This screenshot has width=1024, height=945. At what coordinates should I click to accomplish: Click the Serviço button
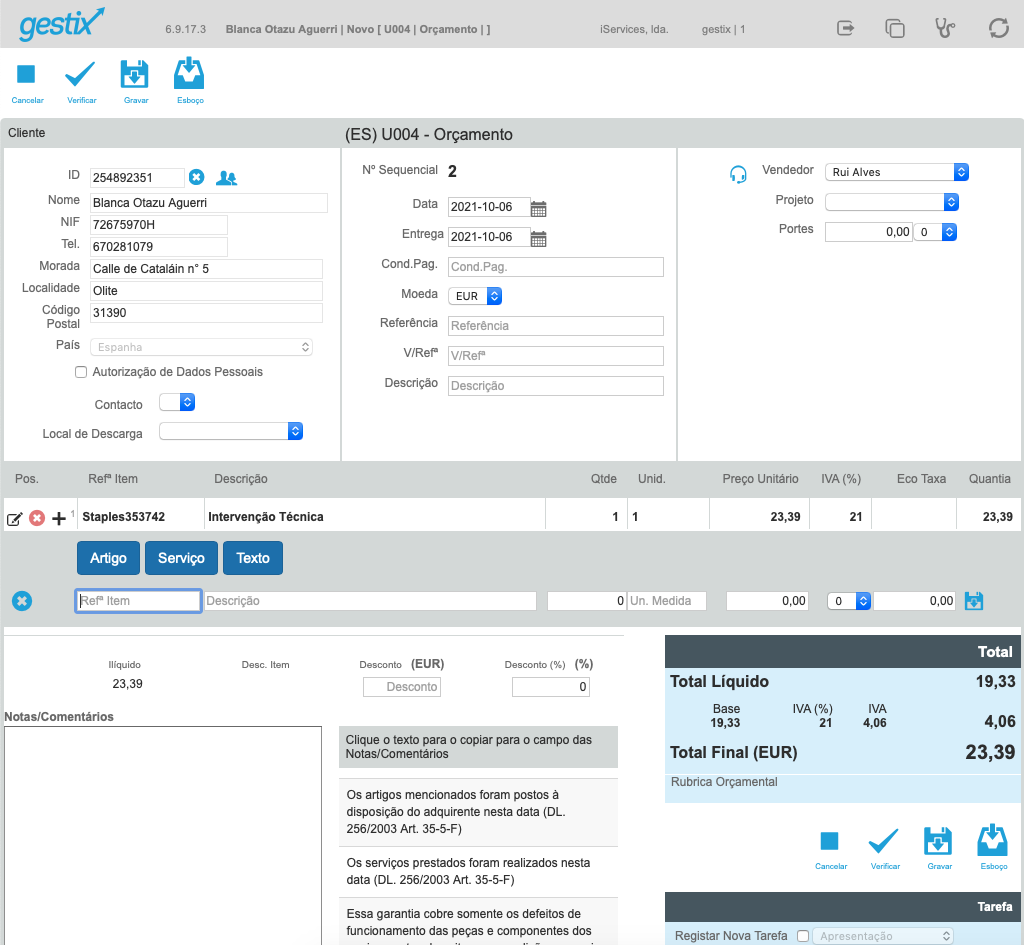pyautogui.click(x=181, y=558)
